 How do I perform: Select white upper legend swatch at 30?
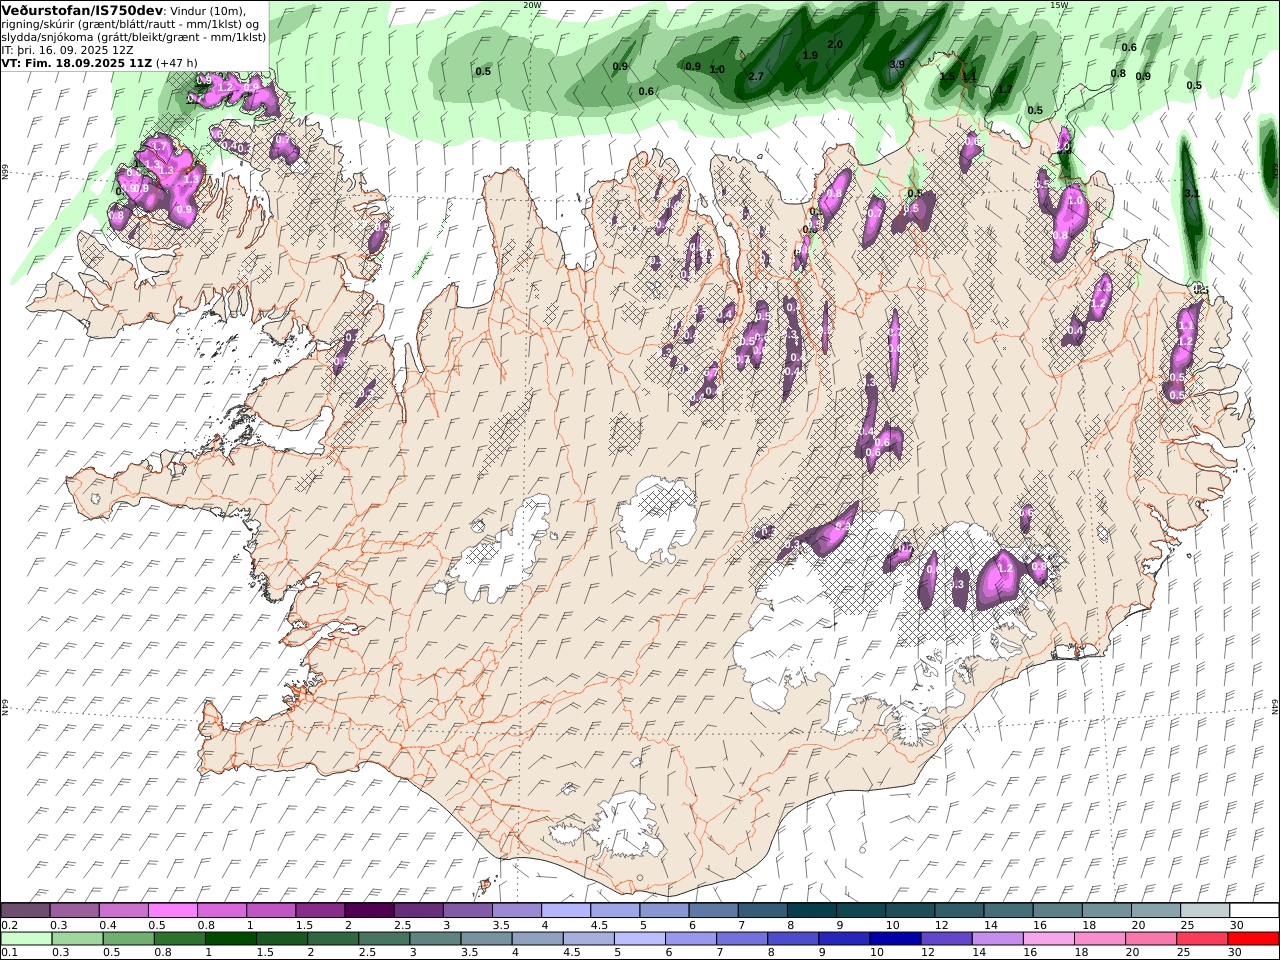(1253, 910)
